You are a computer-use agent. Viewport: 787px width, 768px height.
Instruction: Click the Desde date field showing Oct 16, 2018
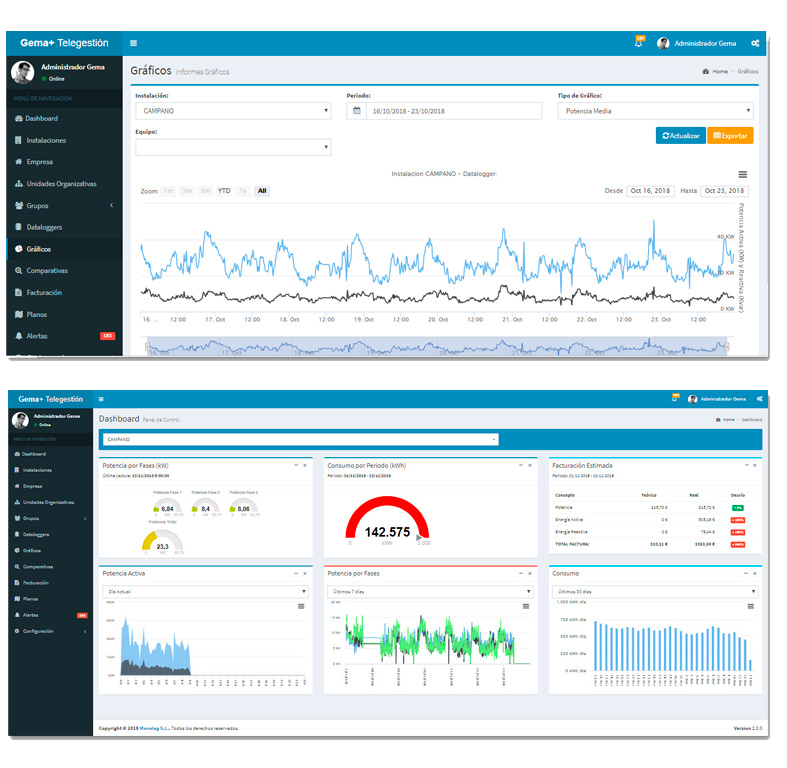tap(650, 191)
